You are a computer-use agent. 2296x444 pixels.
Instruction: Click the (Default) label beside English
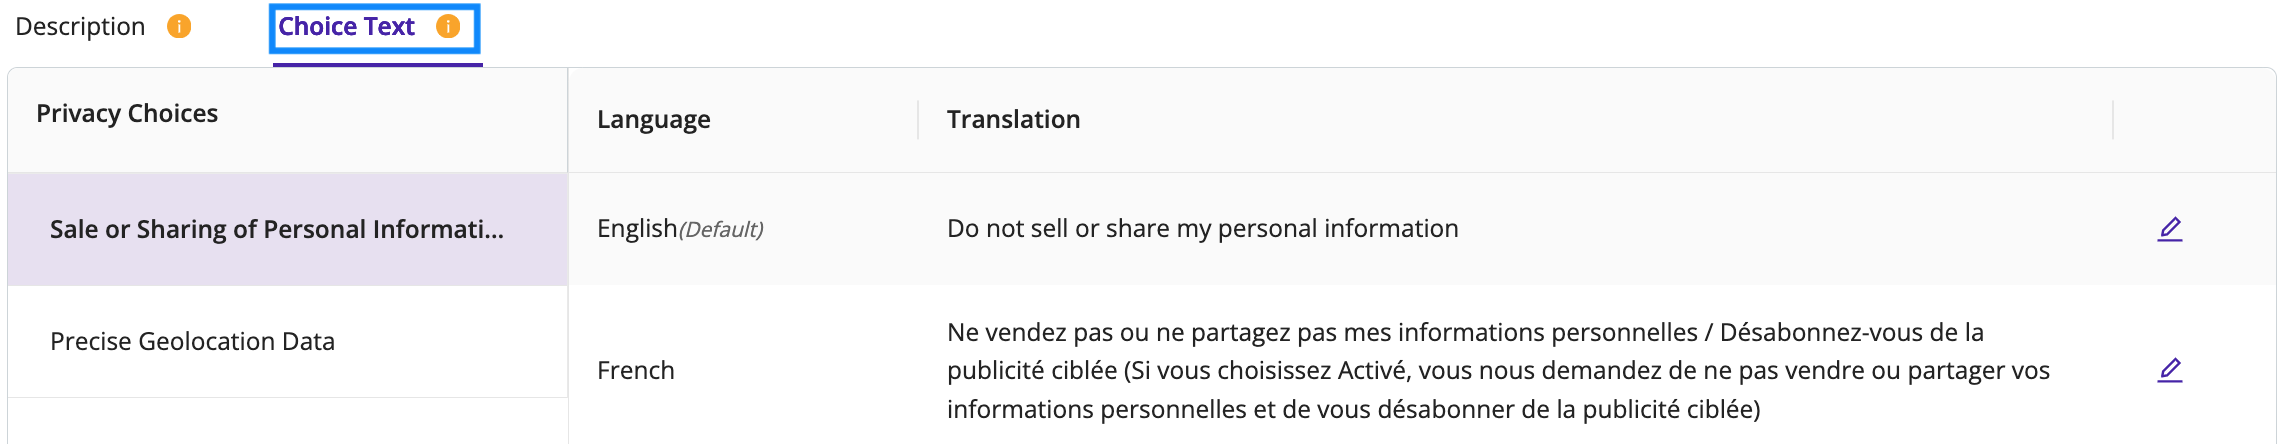tap(721, 230)
